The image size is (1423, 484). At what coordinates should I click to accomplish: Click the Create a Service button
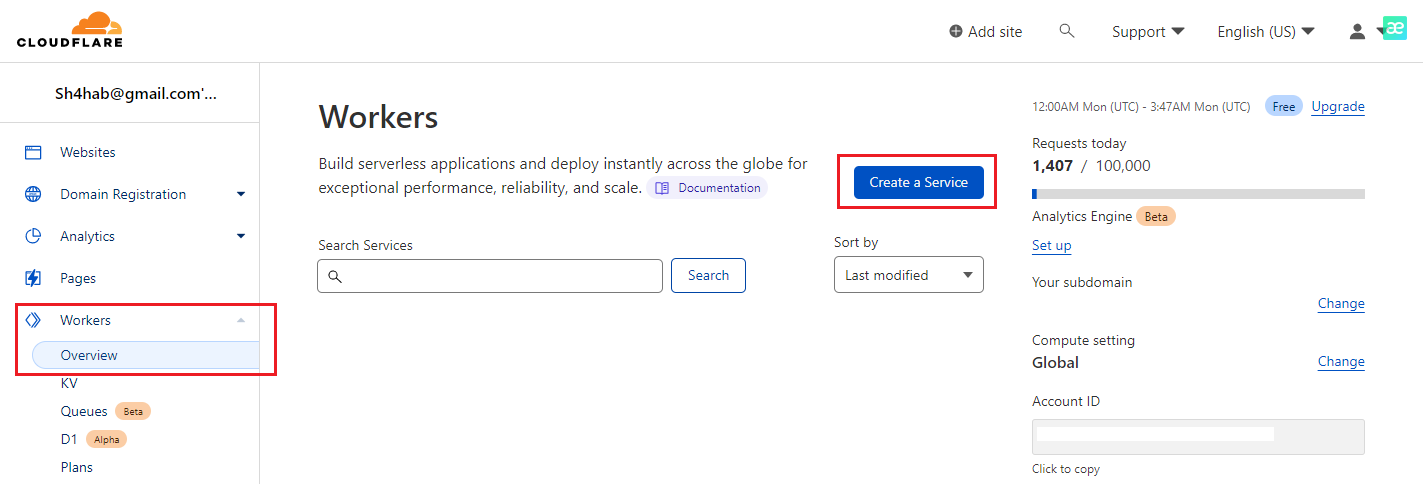pyautogui.click(x=918, y=182)
